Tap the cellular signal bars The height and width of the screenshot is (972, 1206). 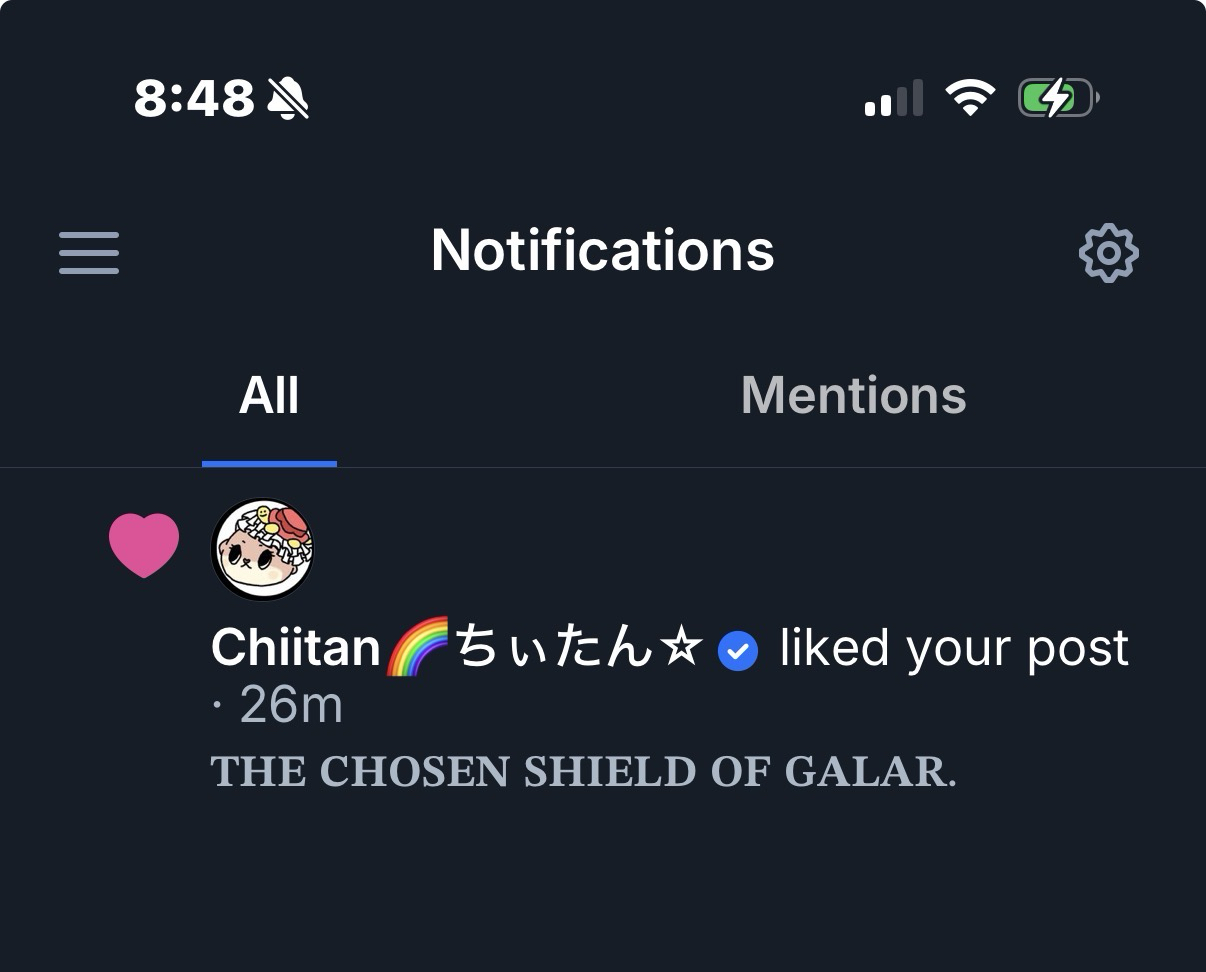pos(893,99)
